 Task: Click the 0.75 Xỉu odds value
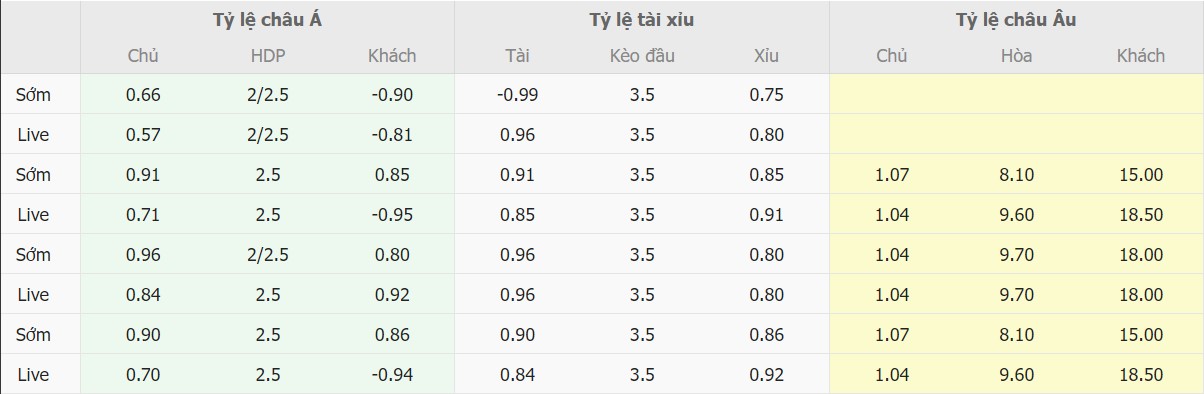[766, 95]
